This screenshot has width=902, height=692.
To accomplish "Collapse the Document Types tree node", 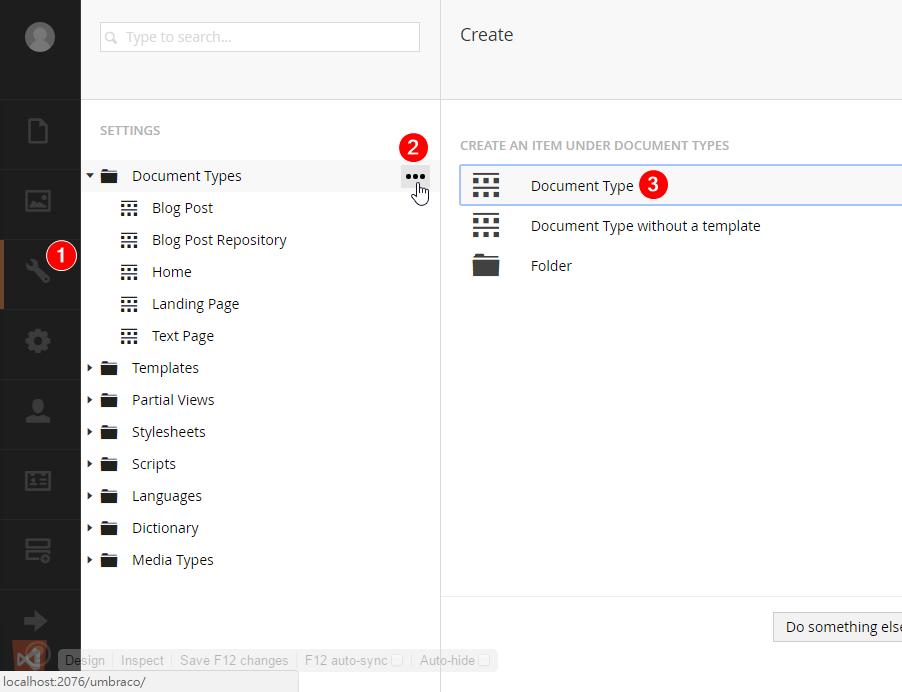I will [x=90, y=176].
